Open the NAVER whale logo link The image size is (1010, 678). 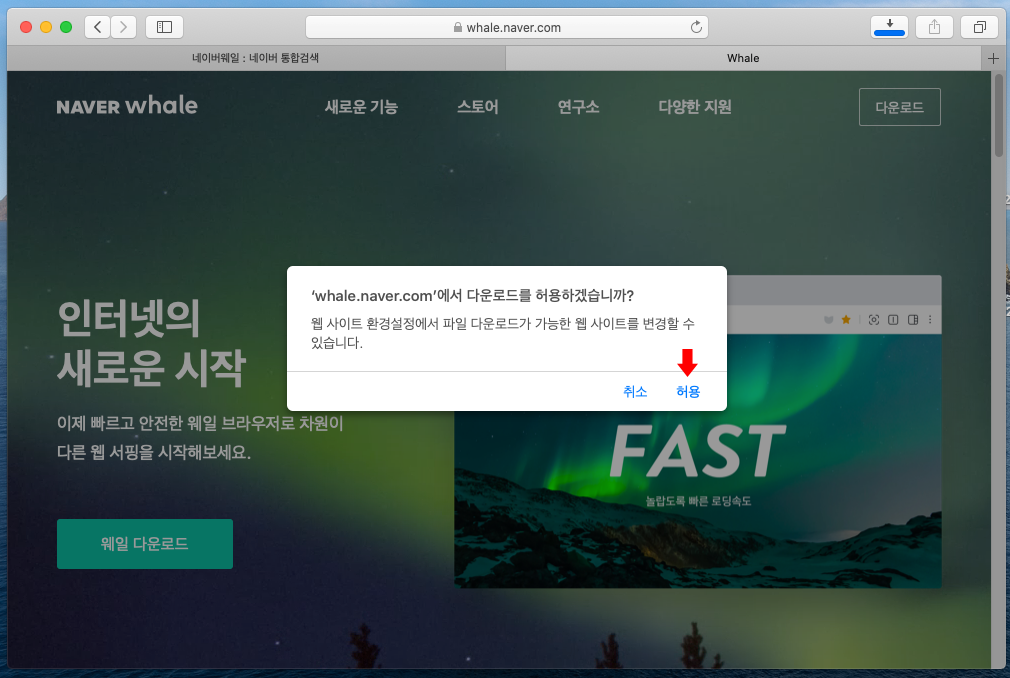click(x=127, y=106)
